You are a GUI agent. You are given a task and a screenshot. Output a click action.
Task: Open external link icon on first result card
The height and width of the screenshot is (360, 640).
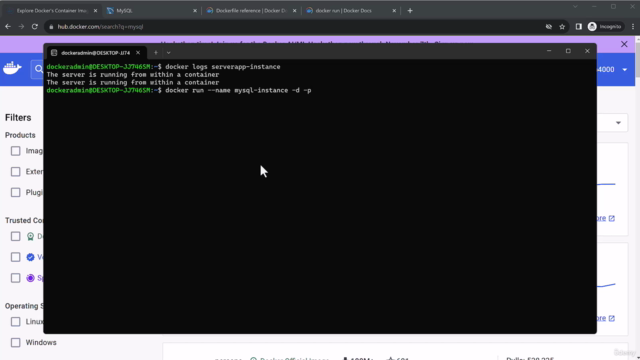tap(611, 218)
